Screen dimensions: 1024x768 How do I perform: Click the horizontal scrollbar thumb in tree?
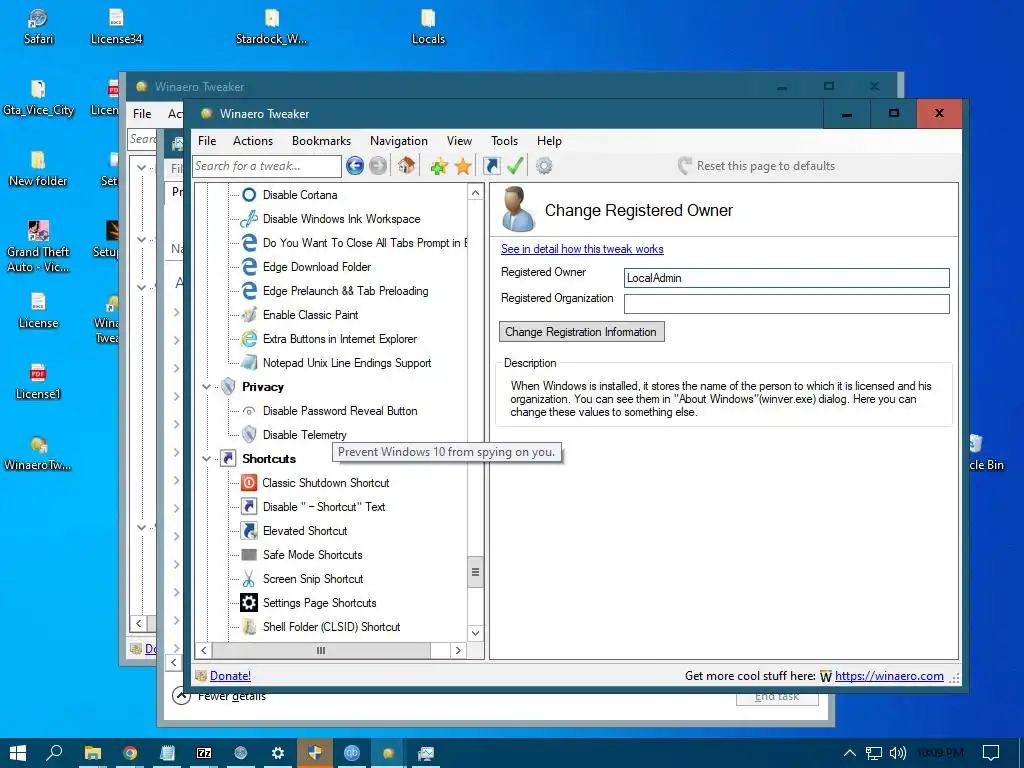tap(321, 650)
